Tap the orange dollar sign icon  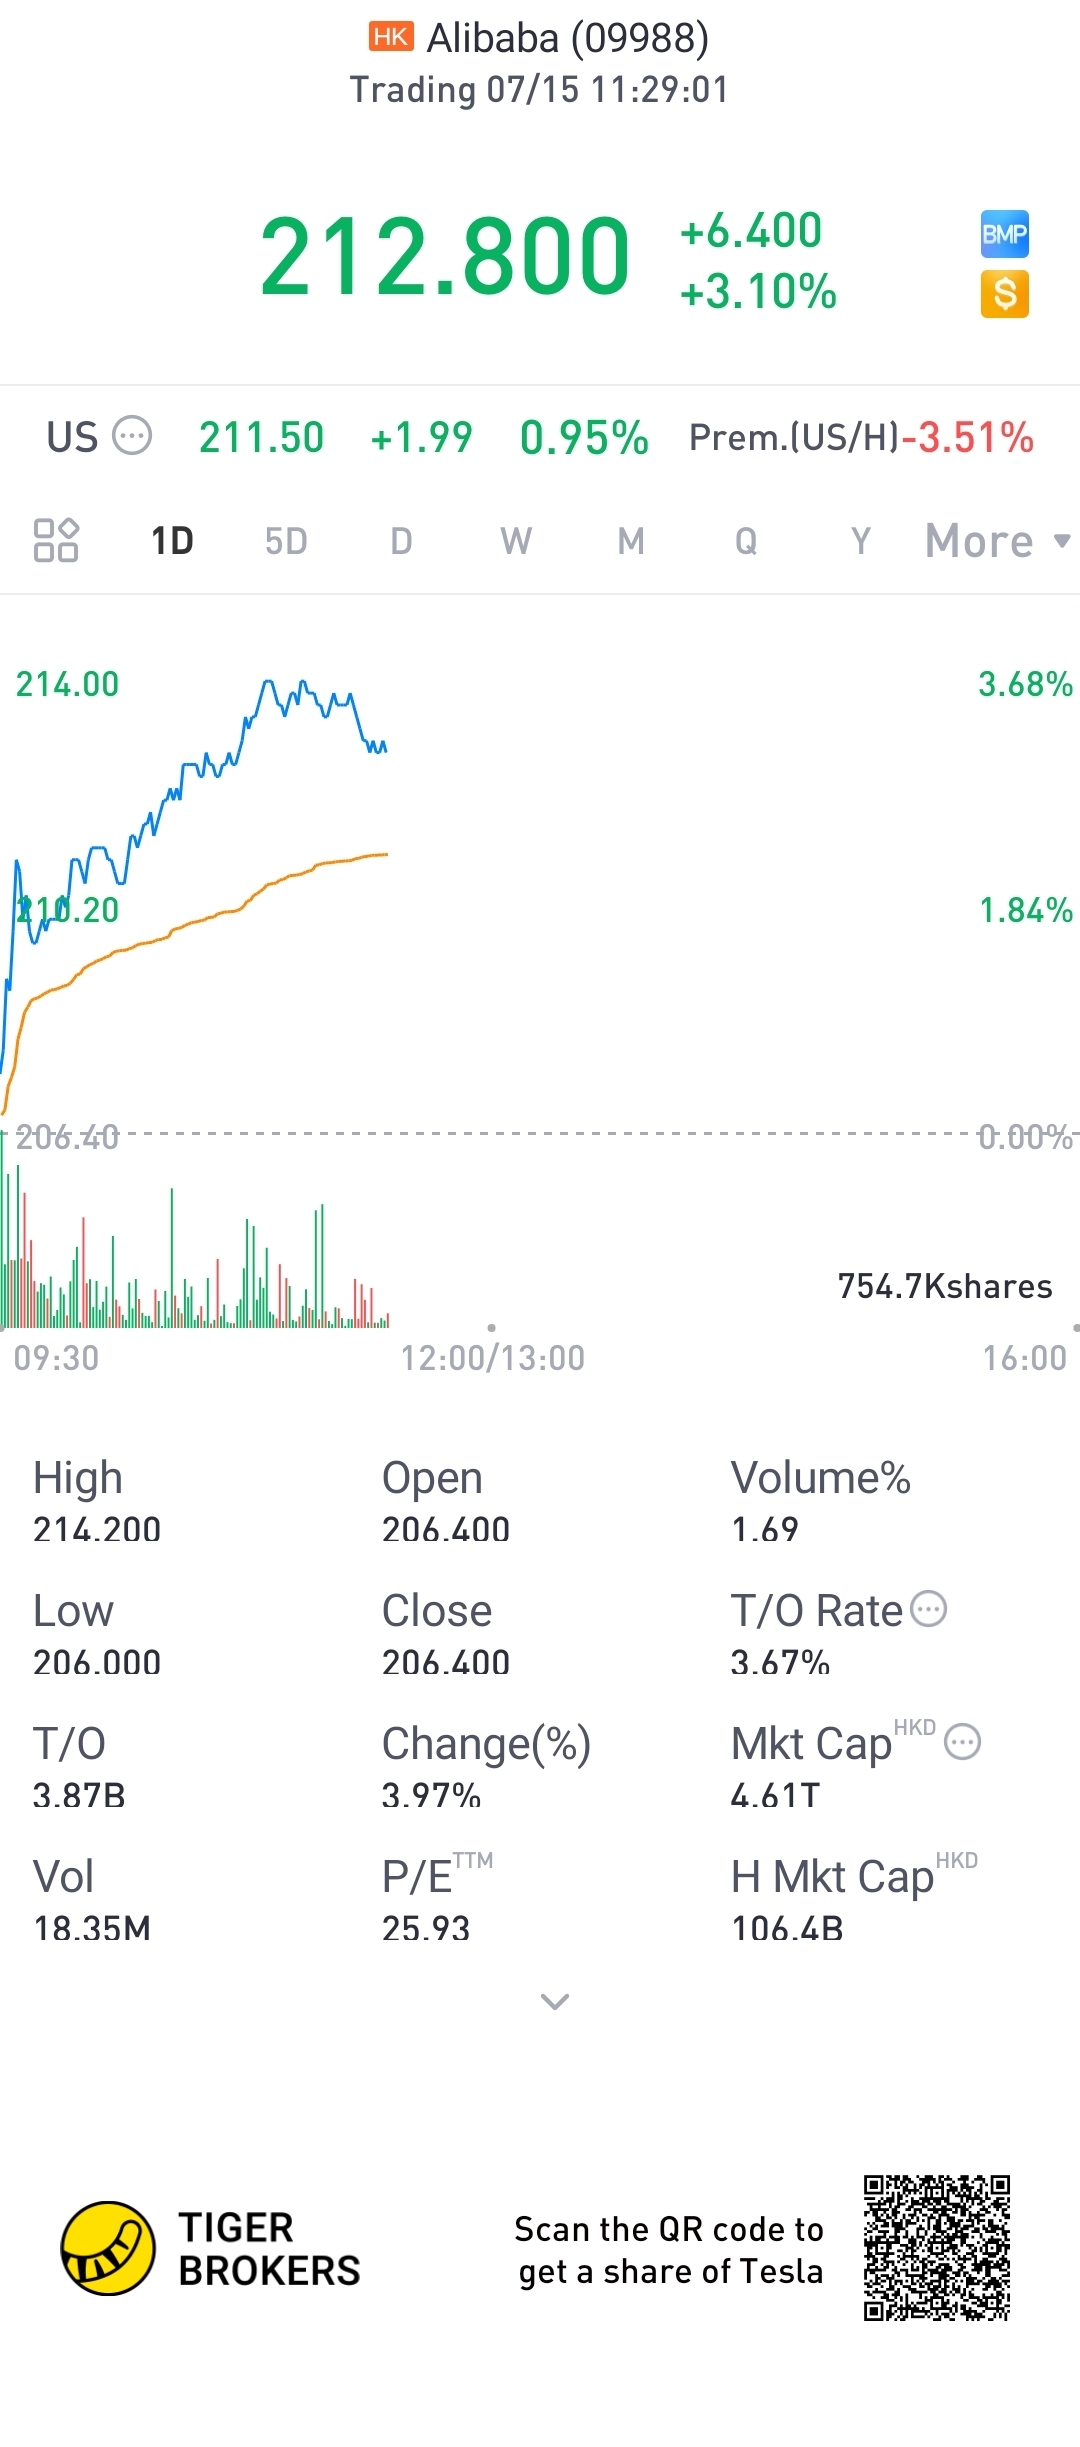pos(1004,294)
